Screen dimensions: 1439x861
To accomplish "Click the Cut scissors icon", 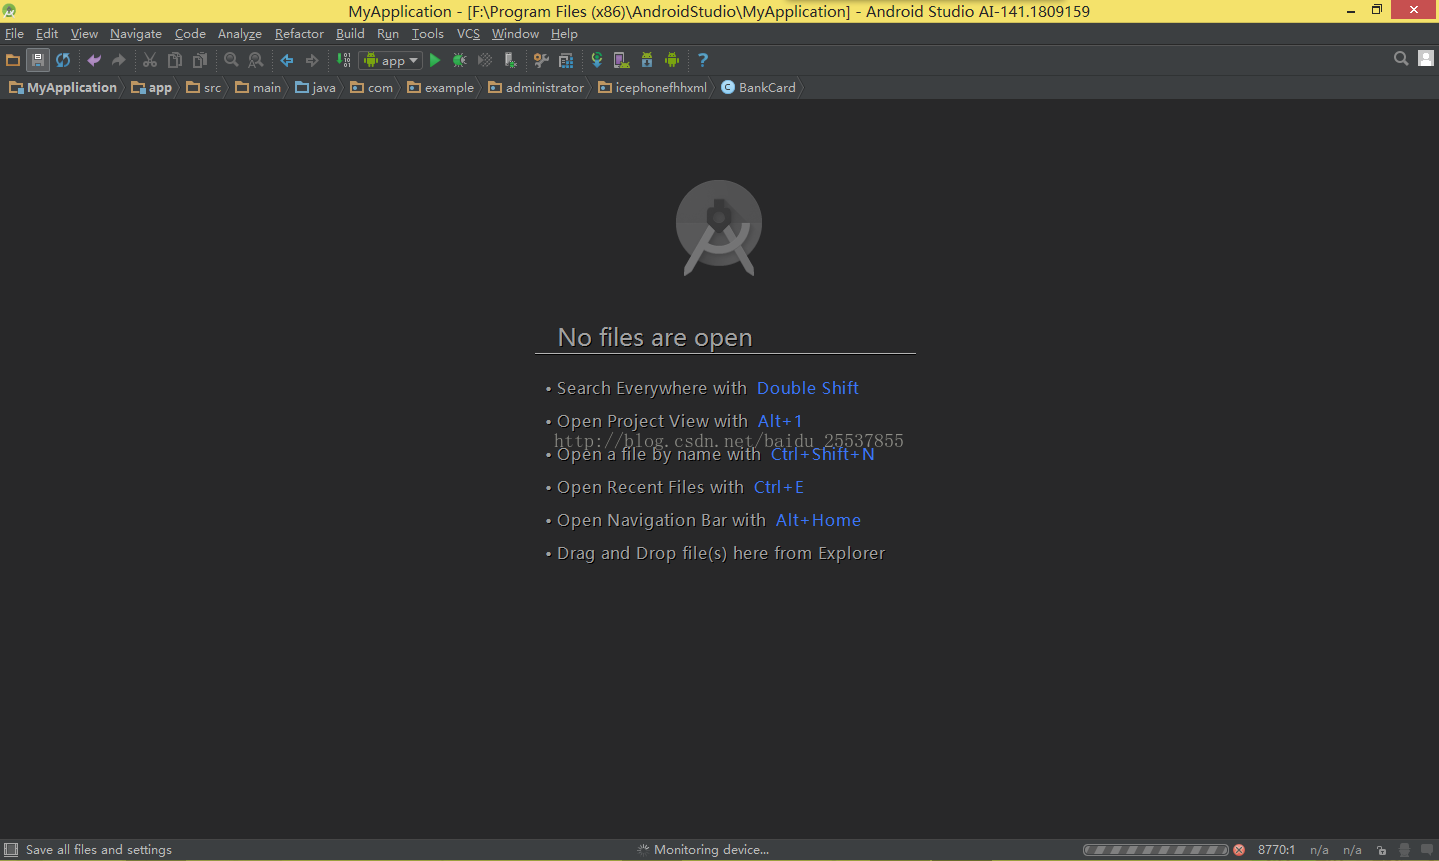I will click(x=150, y=60).
